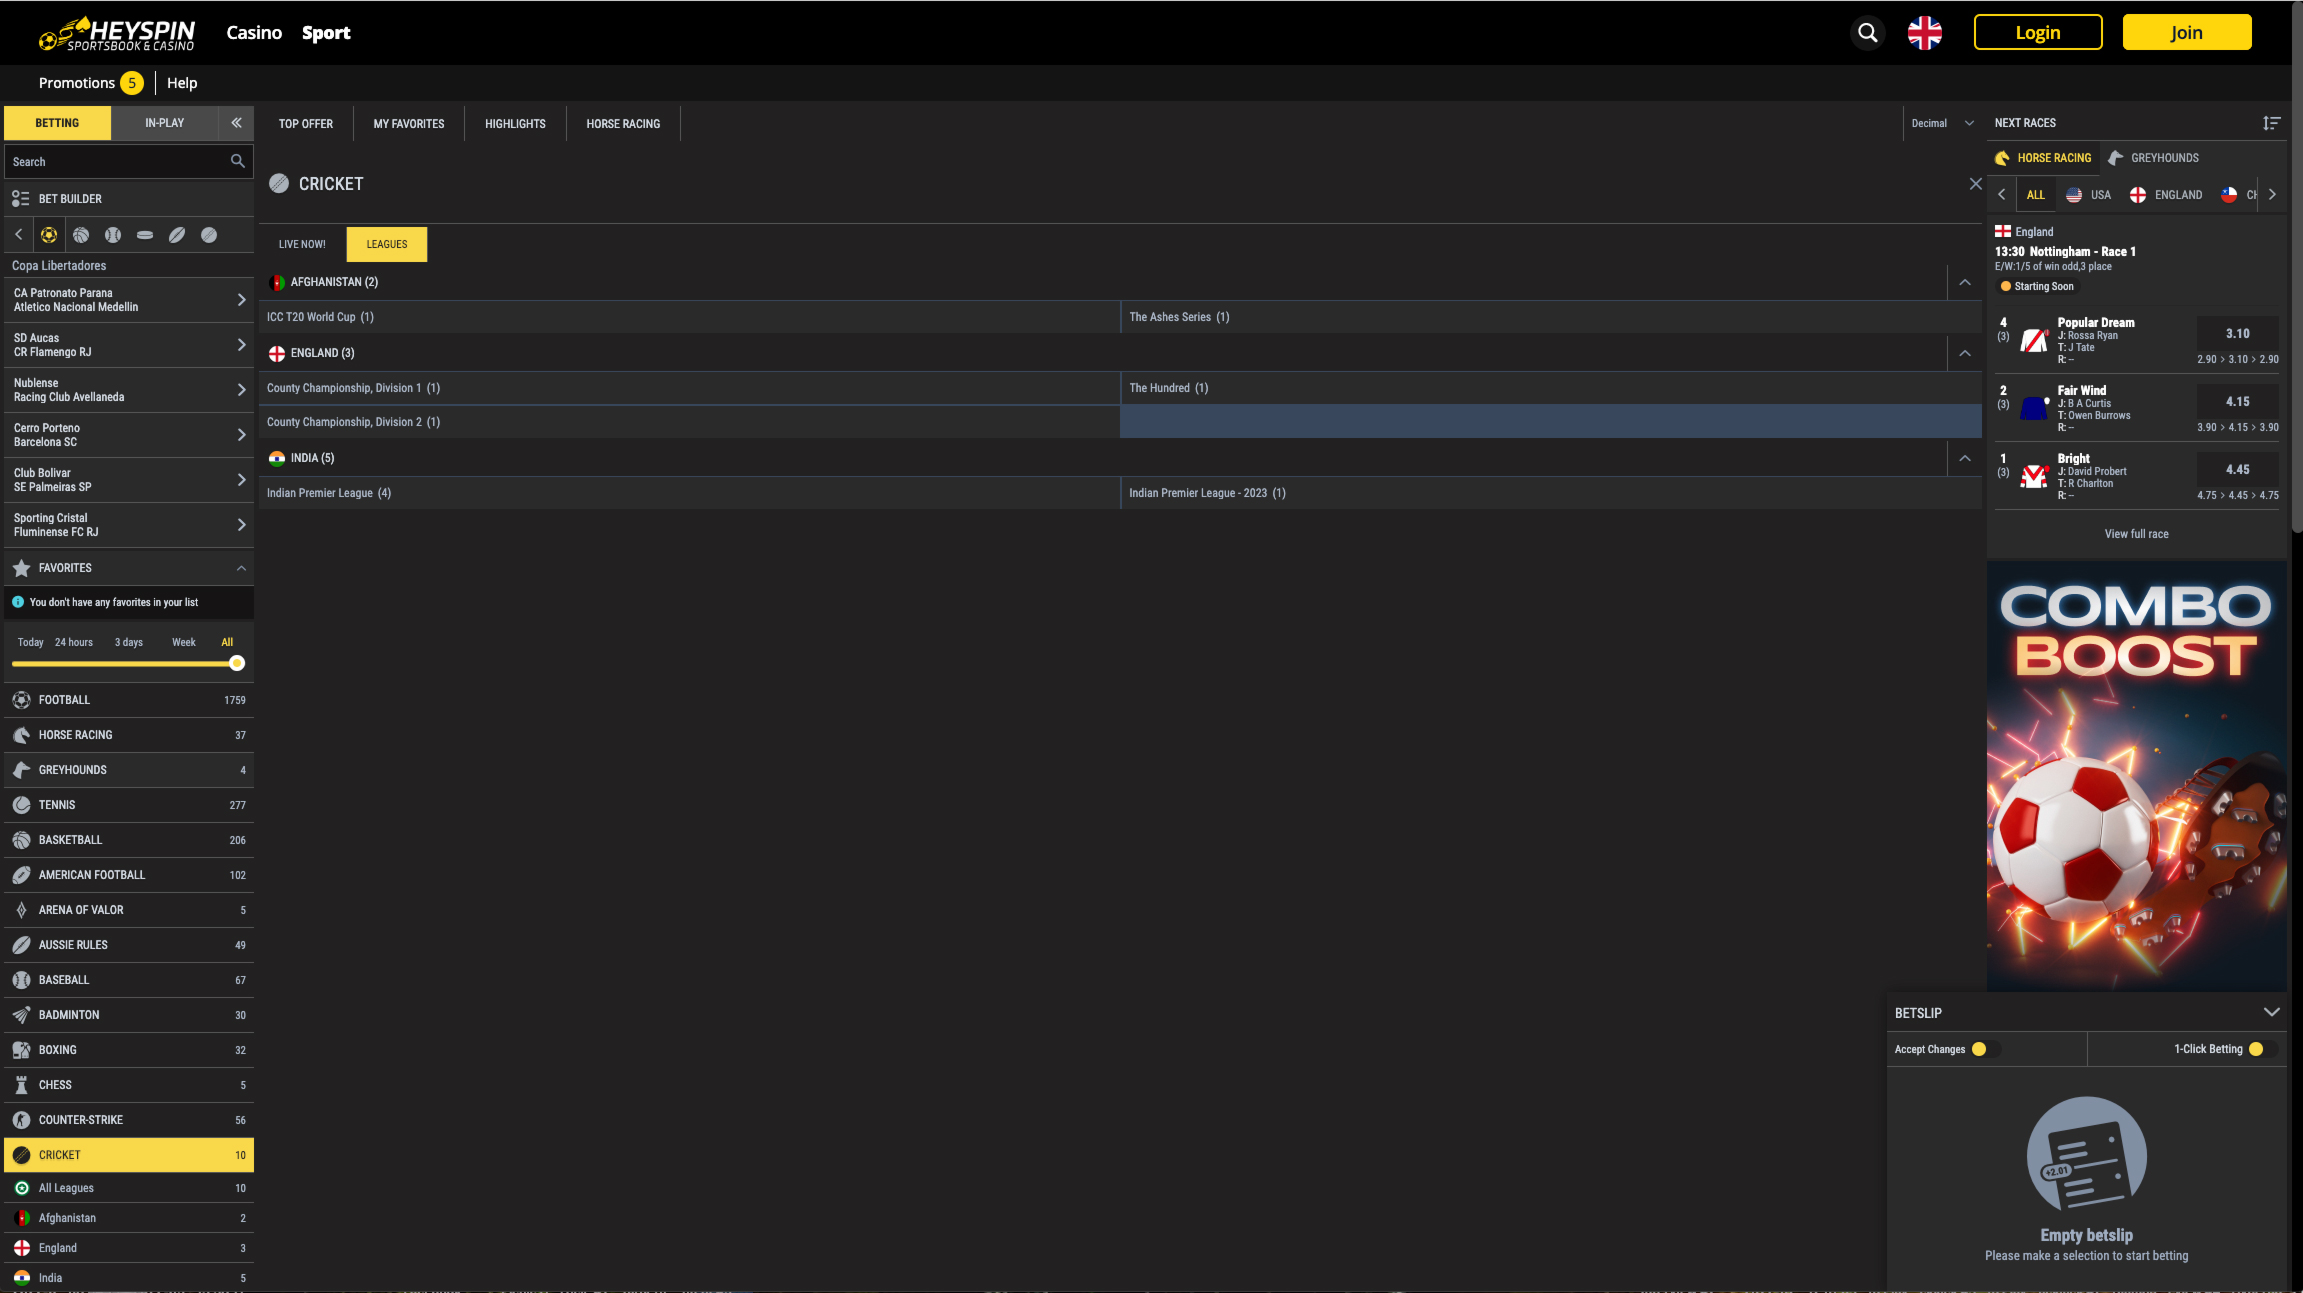Adjust the time range slider handle
2303x1293 pixels.
[x=237, y=663]
